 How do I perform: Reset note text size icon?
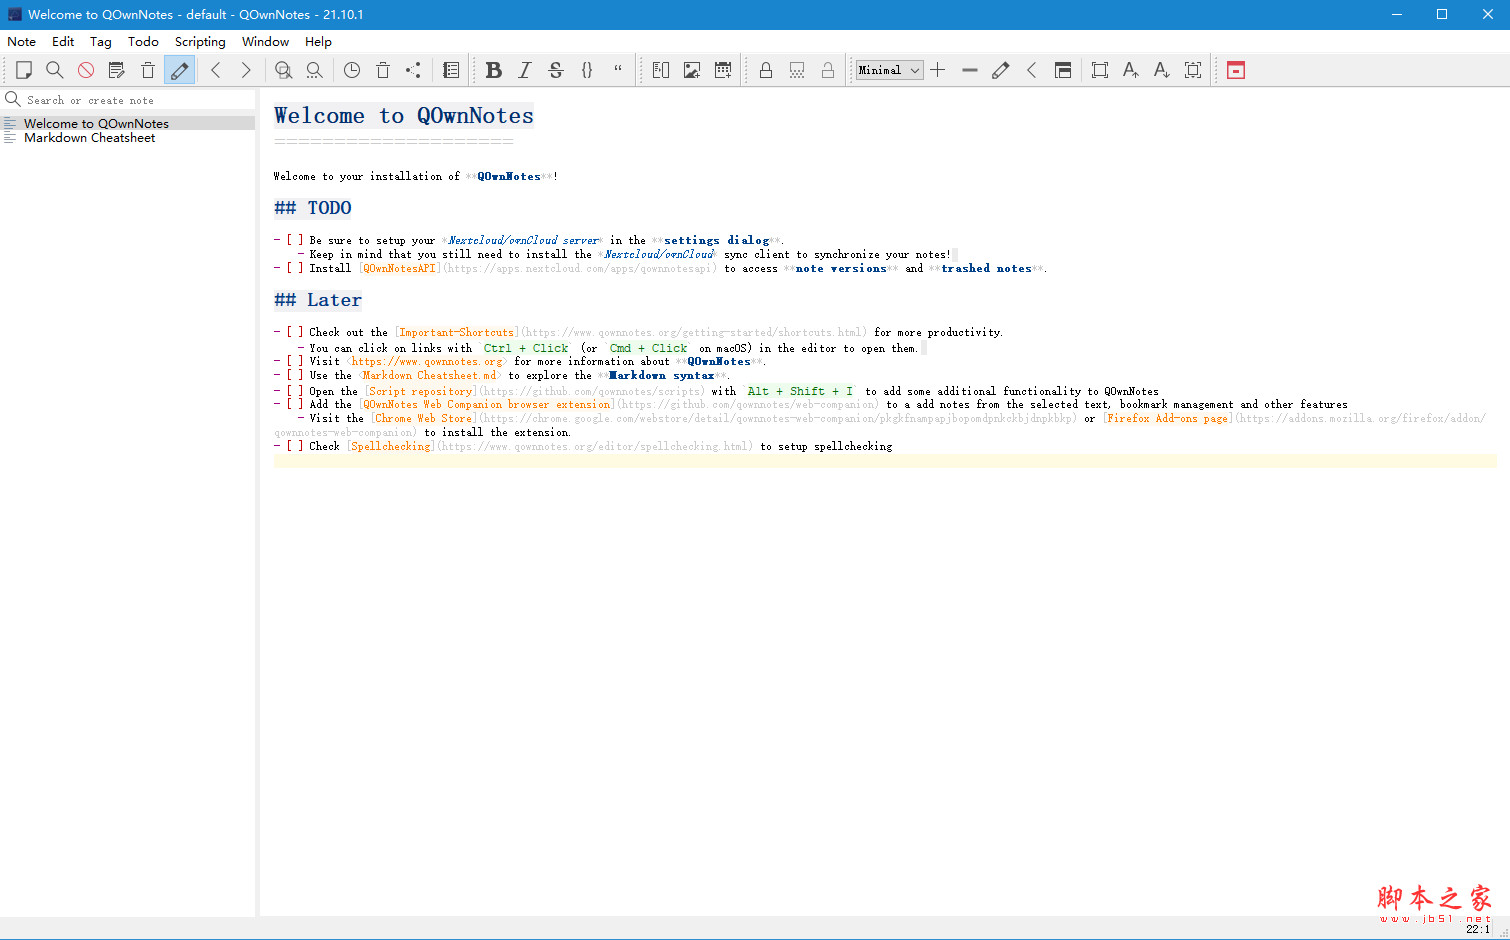click(1193, 70)
